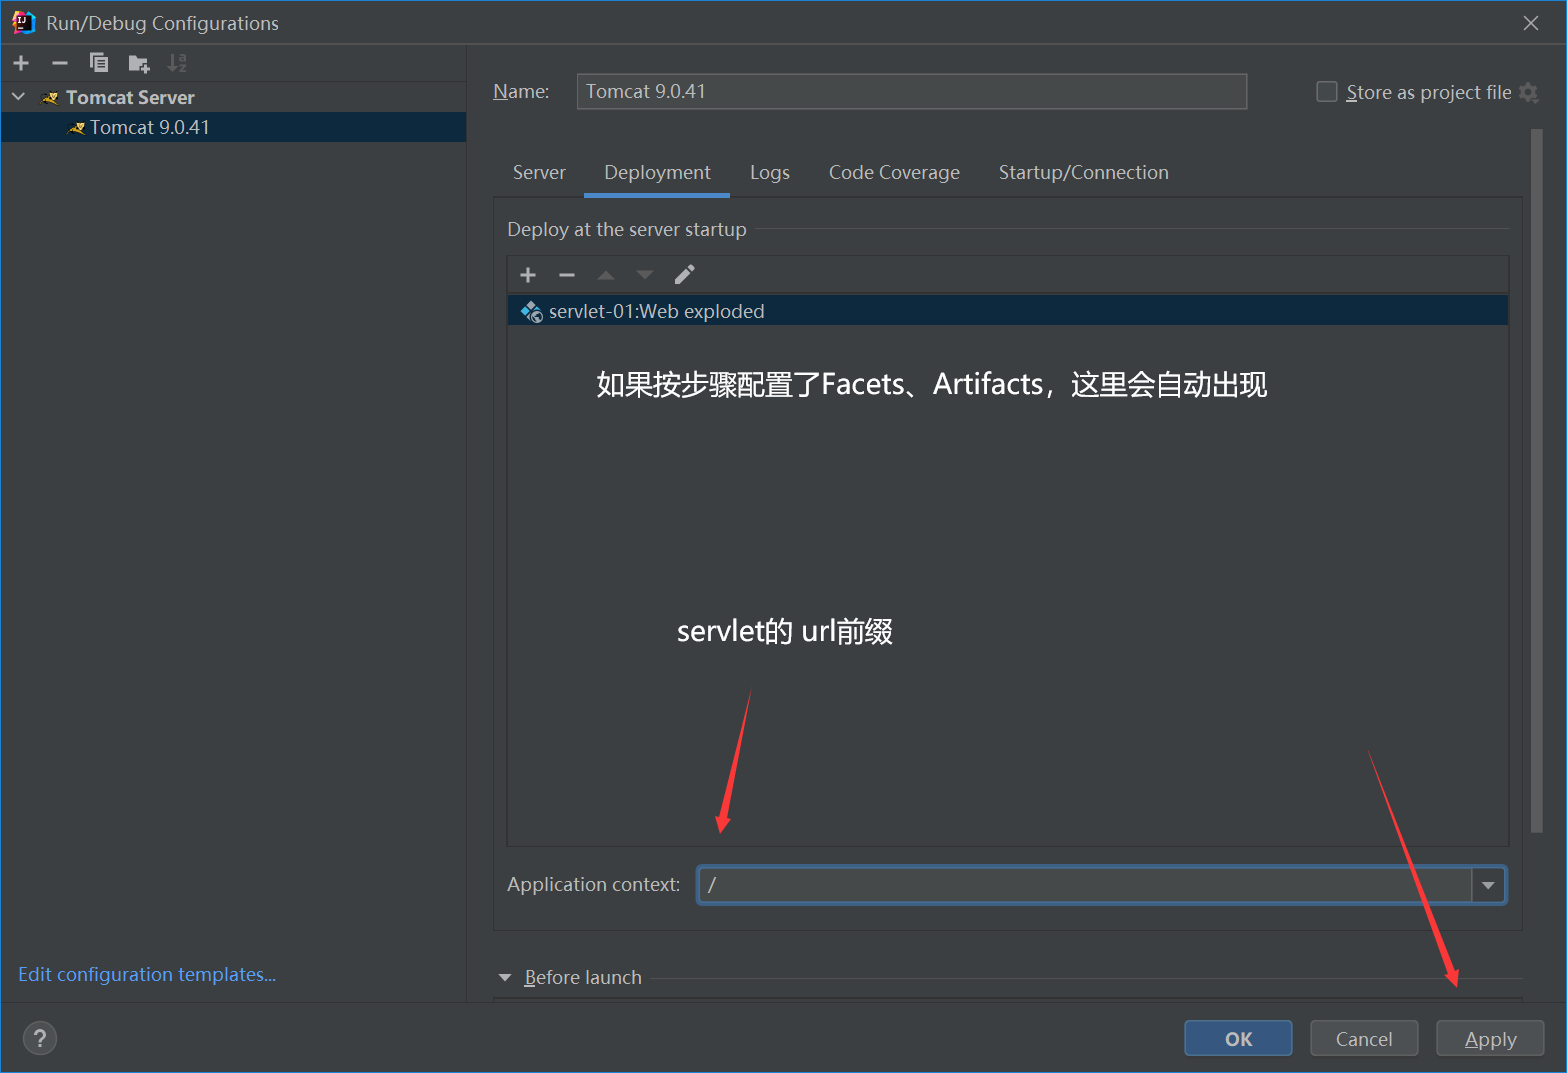
Task: Create a new configuration folder
Action: coord(139,64)
